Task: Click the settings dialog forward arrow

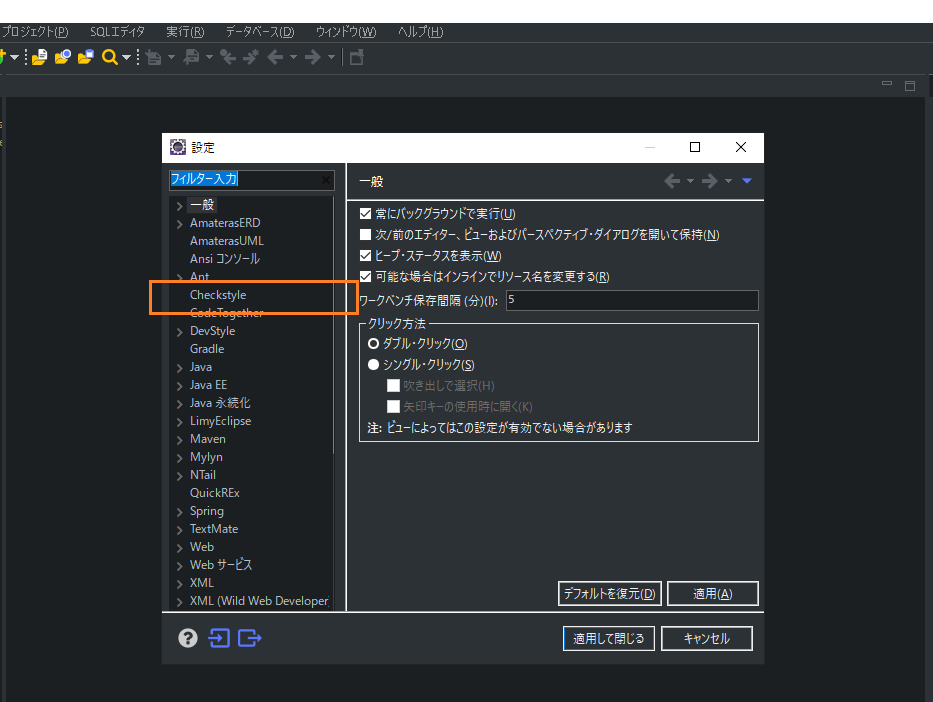Action: pyautogui.click(x=709, y=181)
